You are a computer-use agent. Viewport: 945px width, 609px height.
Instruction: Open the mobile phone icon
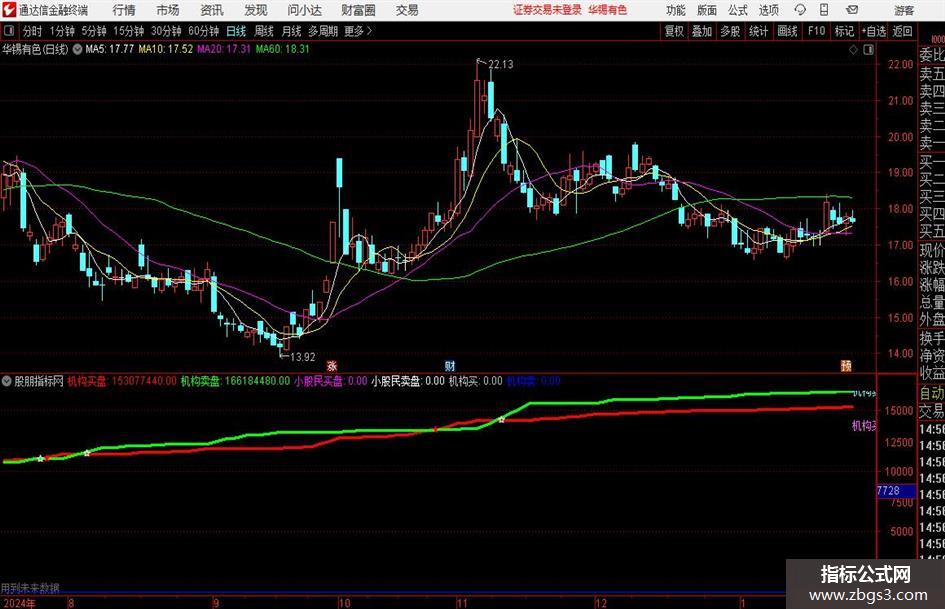pyautogui.click(x=824, y=10)
